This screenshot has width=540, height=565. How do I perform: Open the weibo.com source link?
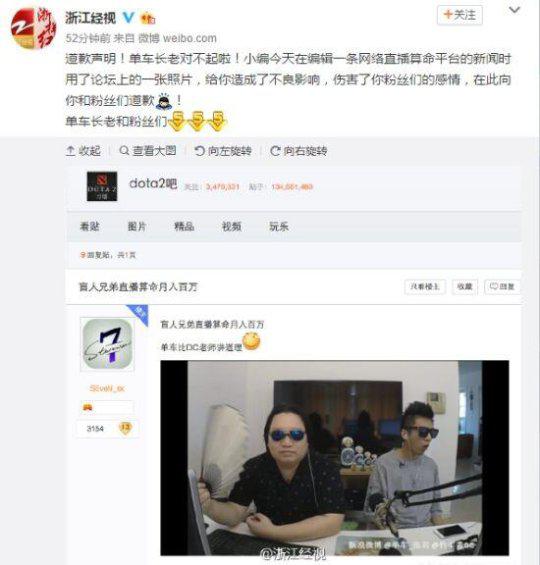[x=189, y=38]
